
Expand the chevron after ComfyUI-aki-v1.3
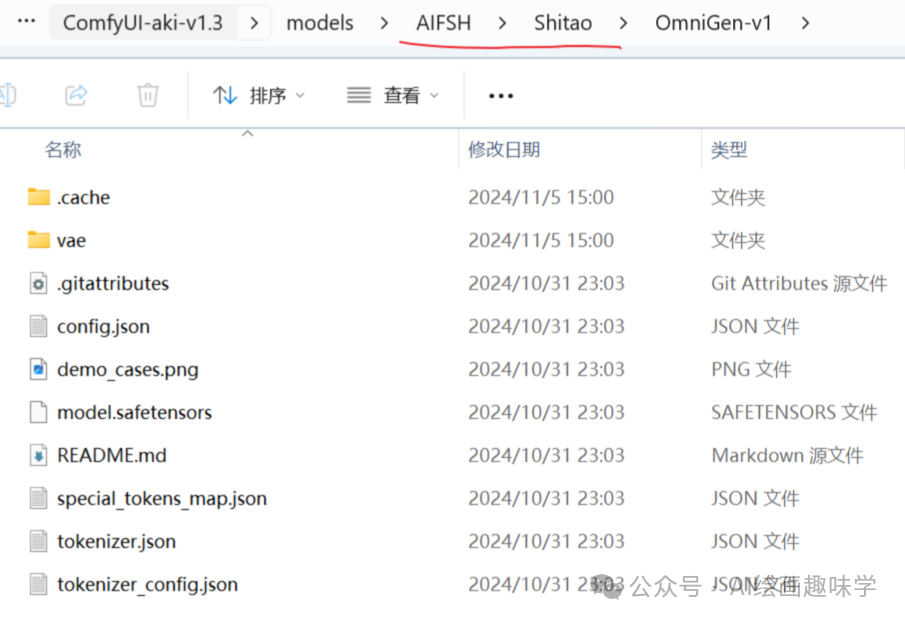[x=254, y=23]
